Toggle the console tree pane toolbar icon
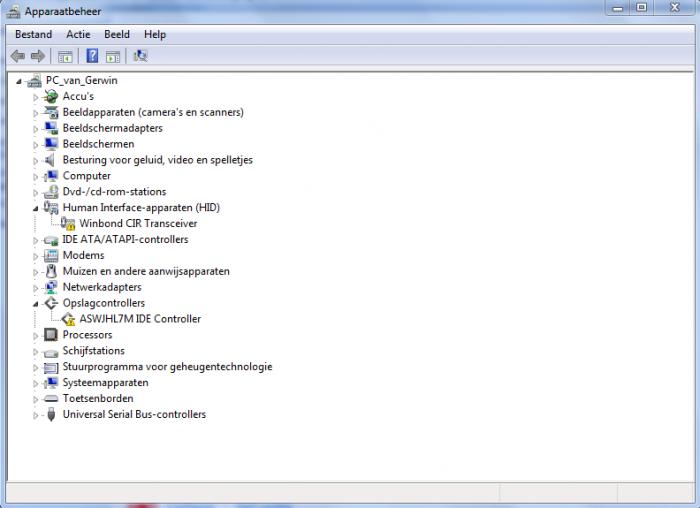 [65, 56]
